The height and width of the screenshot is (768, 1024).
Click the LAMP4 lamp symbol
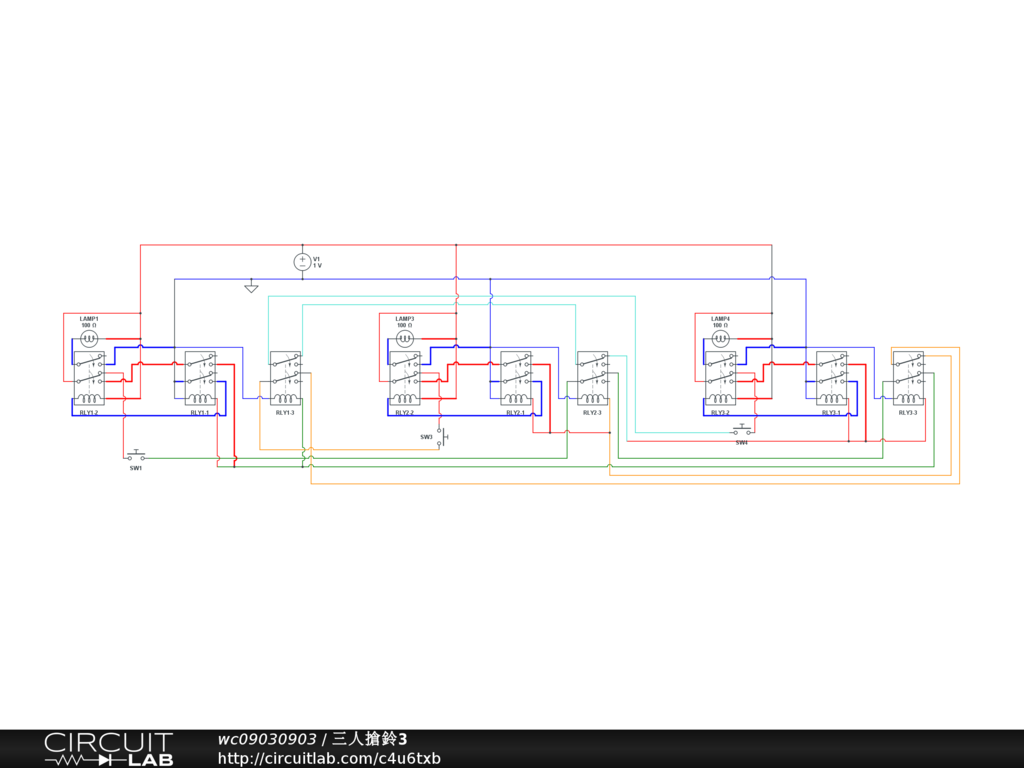(720, 339)
